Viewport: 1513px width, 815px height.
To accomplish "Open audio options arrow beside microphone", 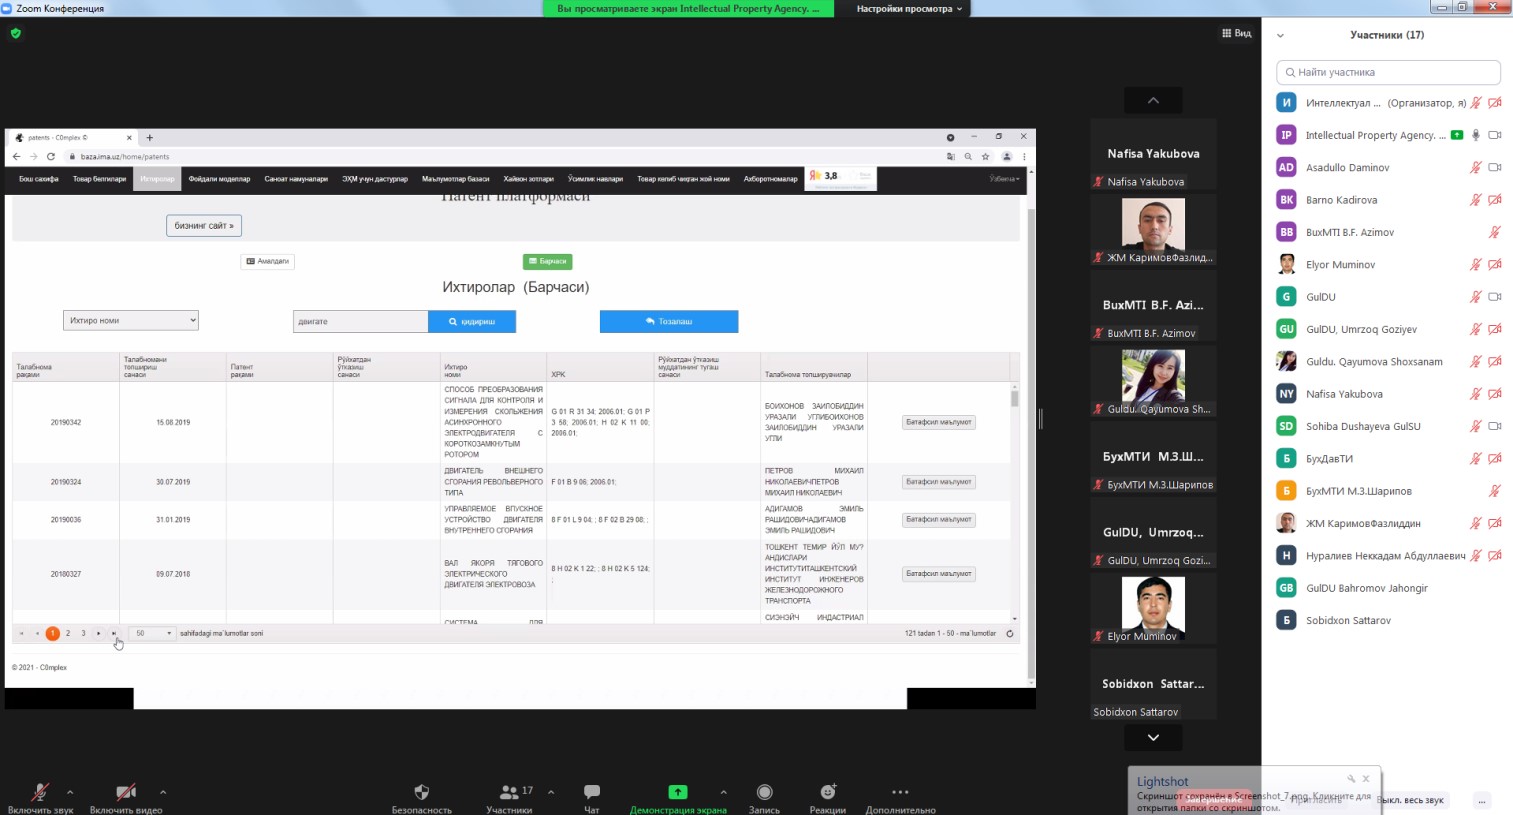I will pyautogui.click(x=70, y=792).
